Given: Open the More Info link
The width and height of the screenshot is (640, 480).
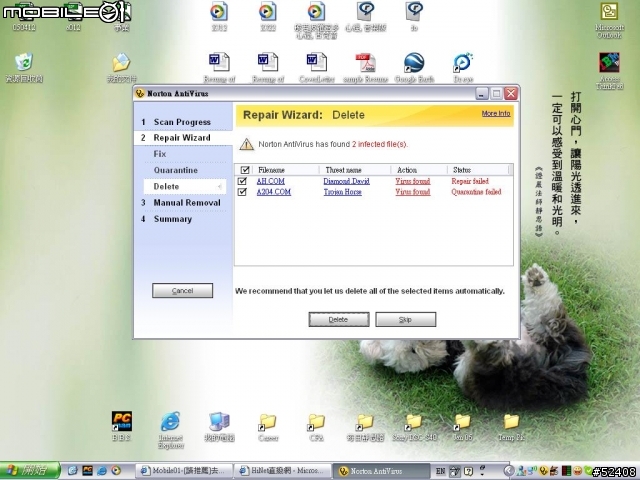Looking at the screenshot, I should 496,113.
